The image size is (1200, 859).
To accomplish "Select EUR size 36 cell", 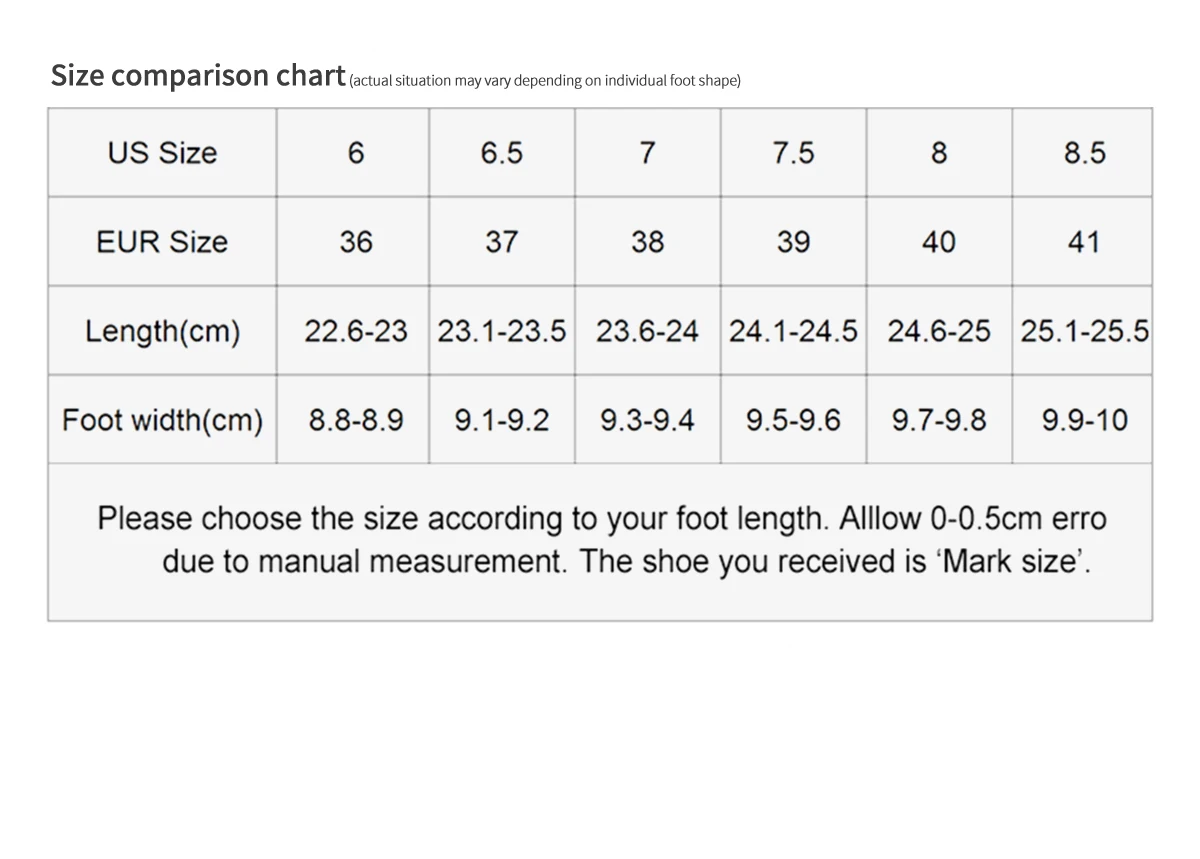I will [353, 241].
